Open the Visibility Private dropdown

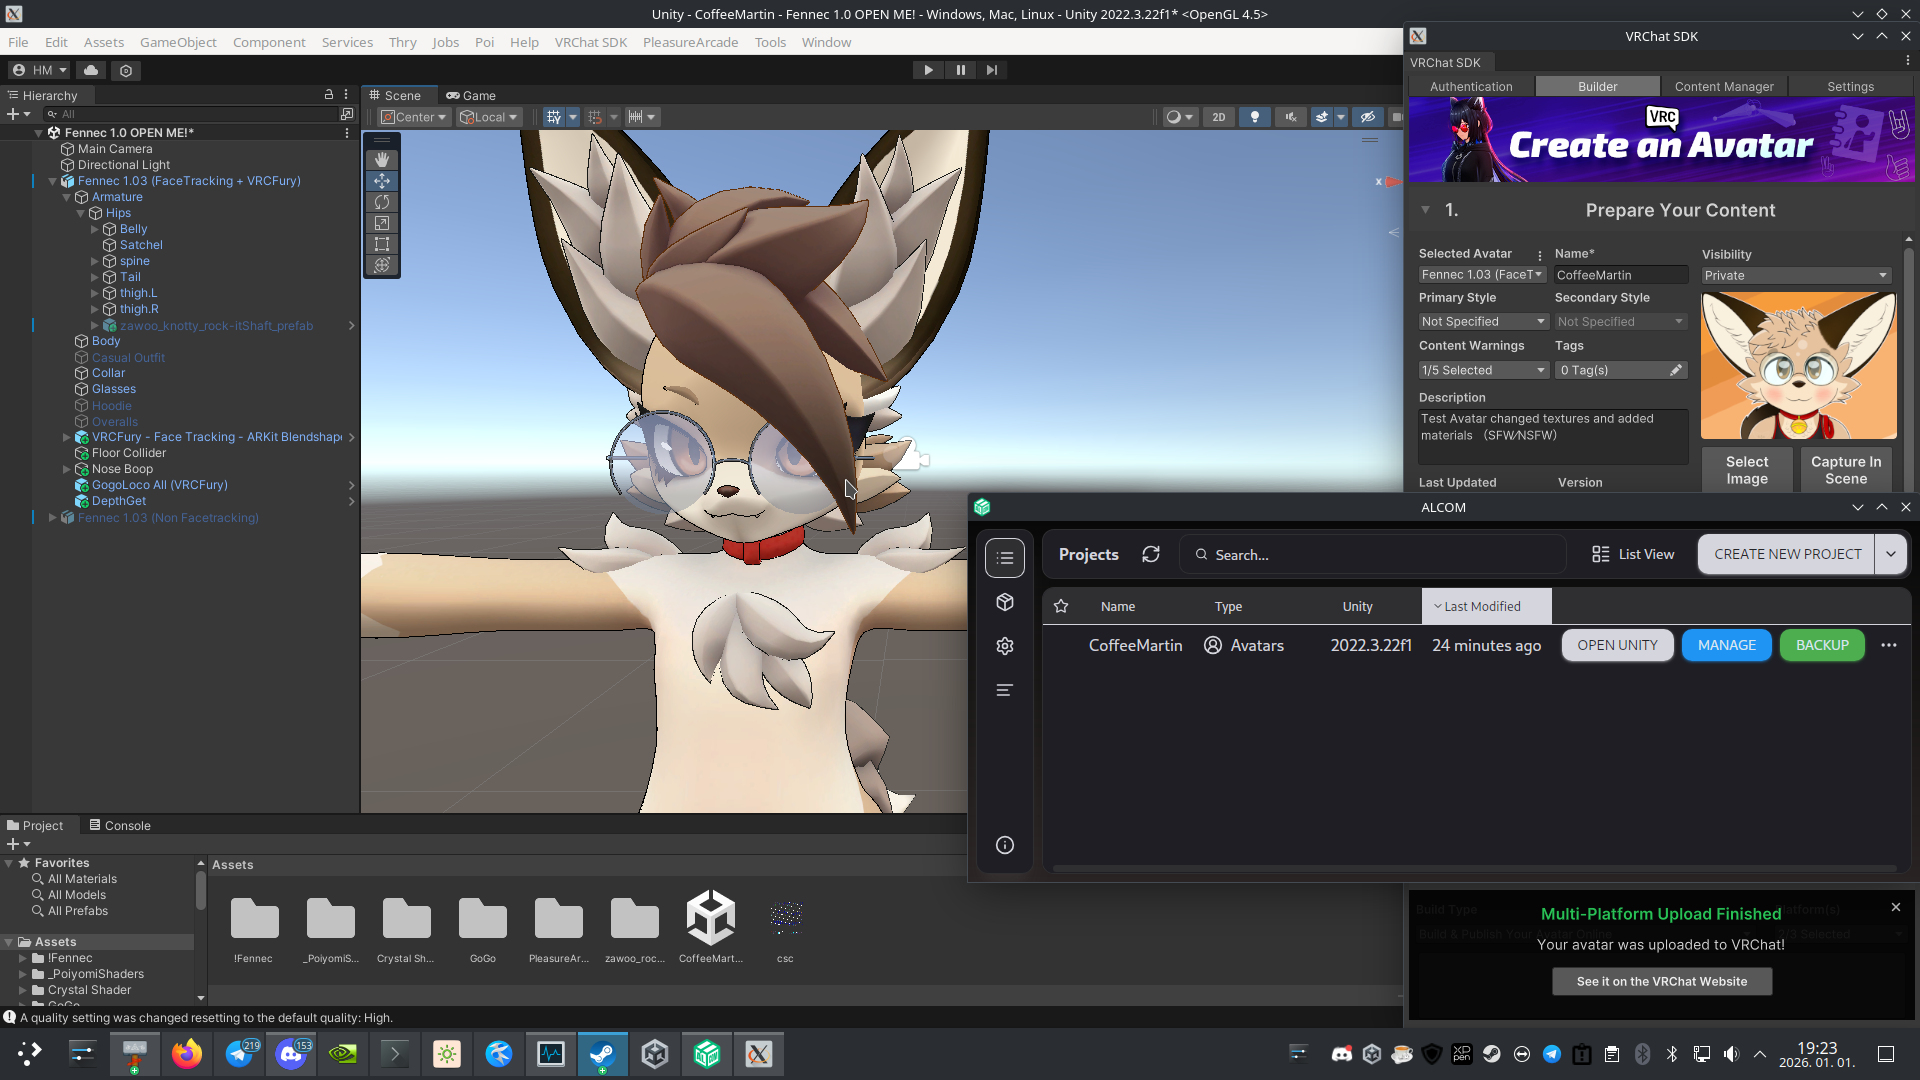click(1796, 276)
